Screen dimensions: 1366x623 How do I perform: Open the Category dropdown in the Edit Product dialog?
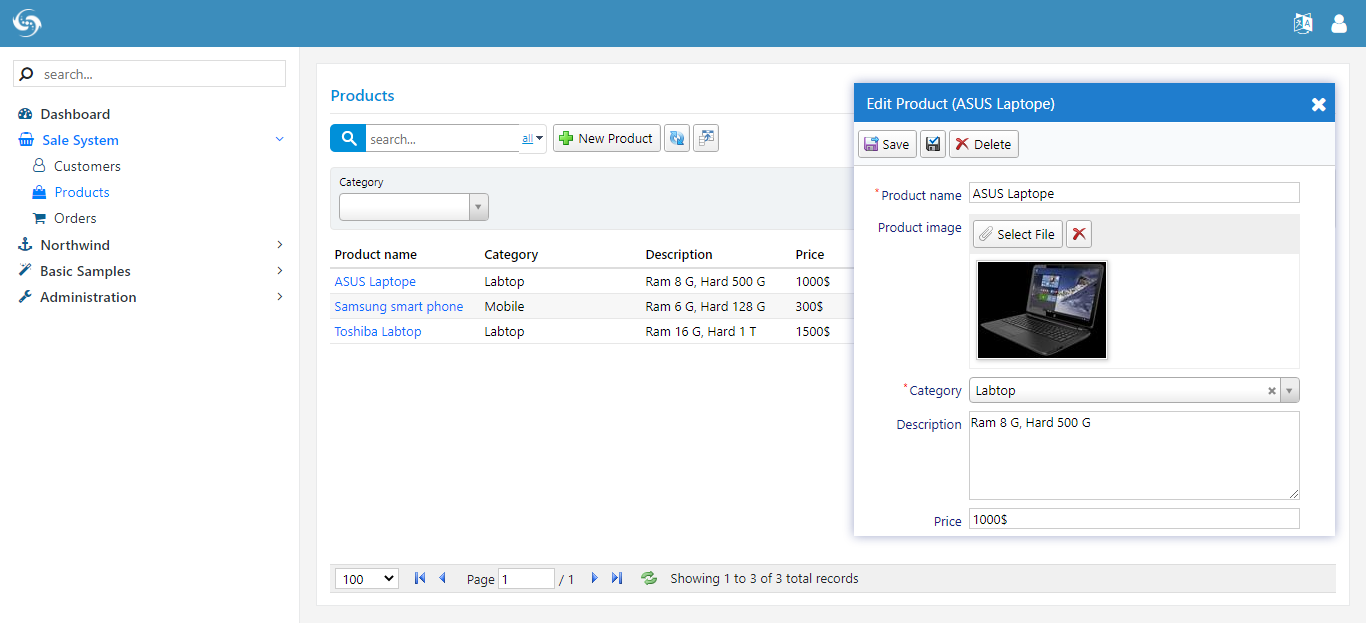[x=1289, y=390]
